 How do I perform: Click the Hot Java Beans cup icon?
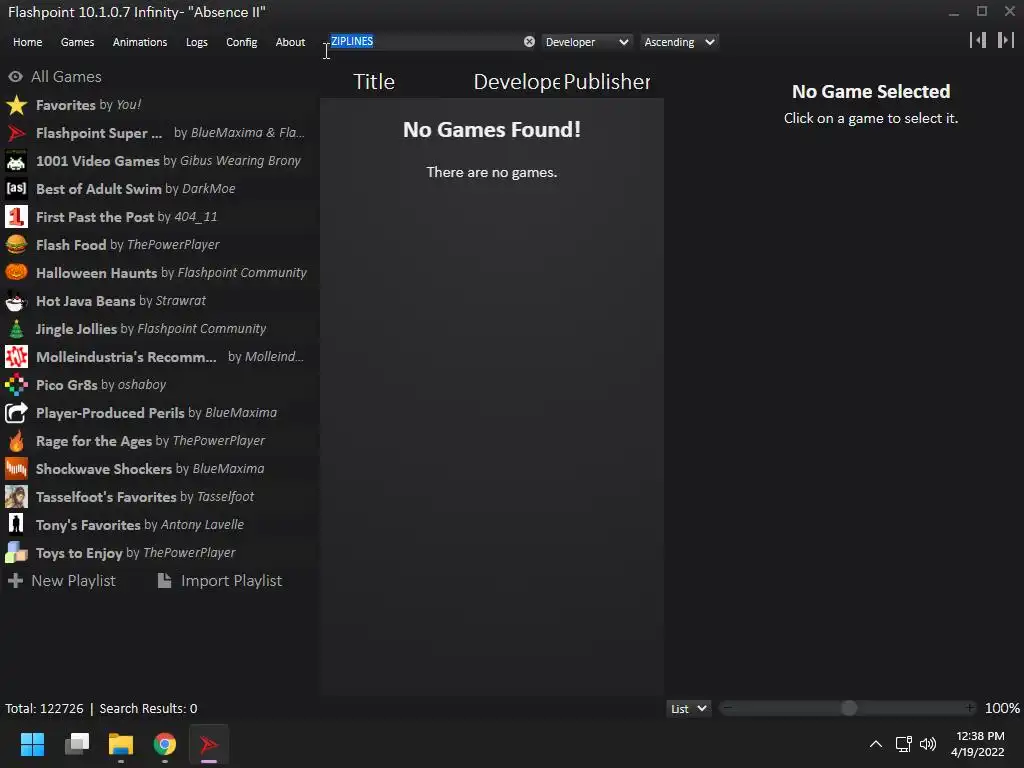click(16, 300)
